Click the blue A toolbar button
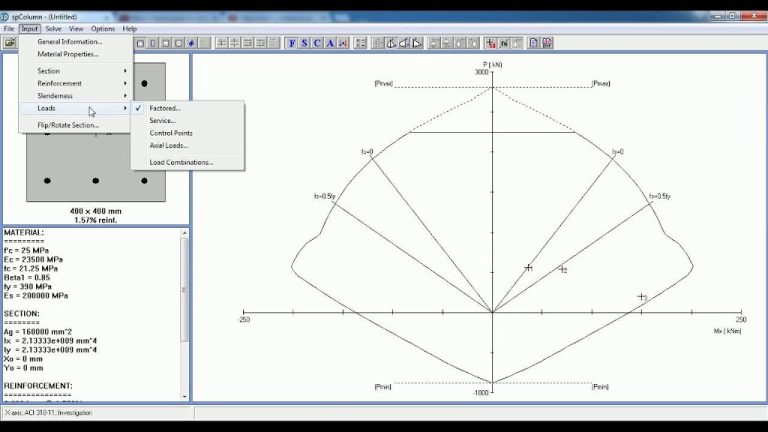 click(330, 43)
